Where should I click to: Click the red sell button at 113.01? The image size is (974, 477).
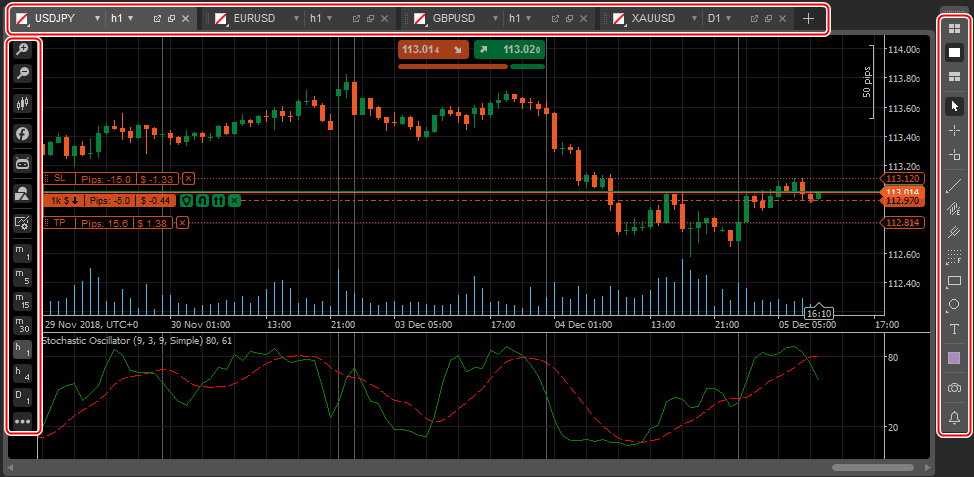tap(433, 49)
